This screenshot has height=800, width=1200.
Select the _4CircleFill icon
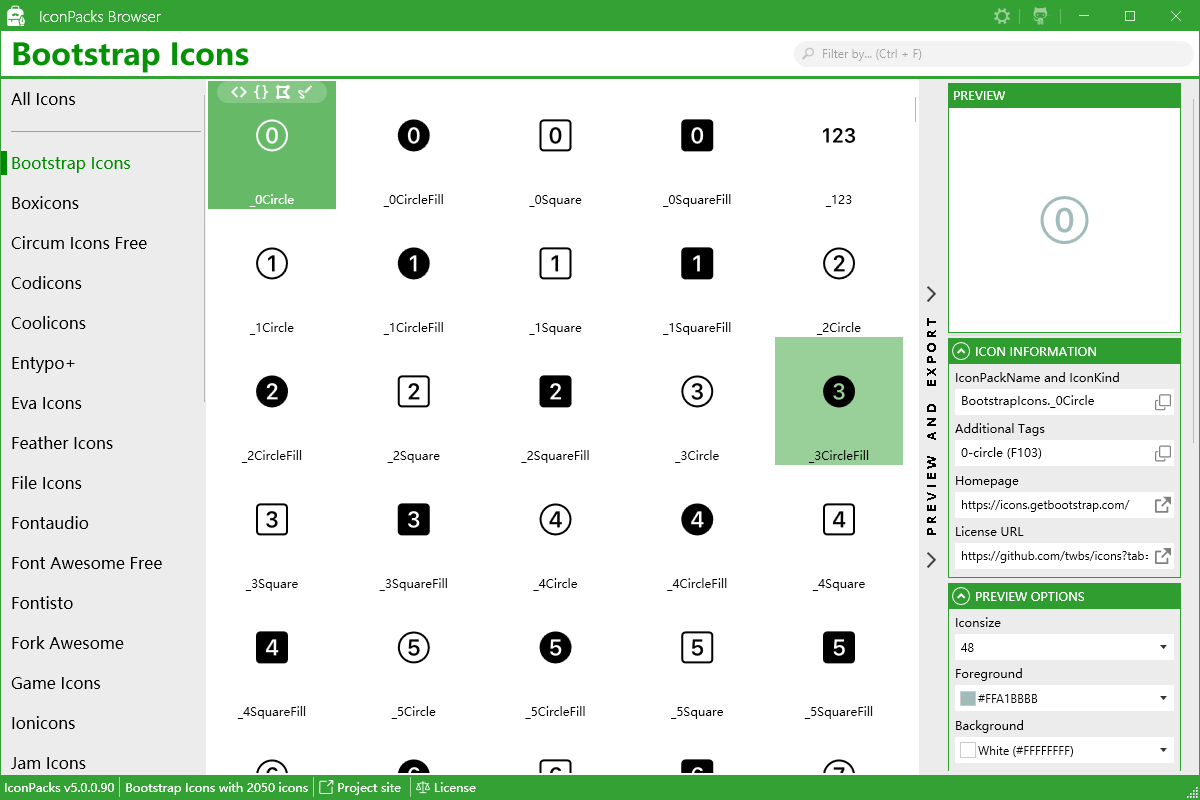[697, 529]
